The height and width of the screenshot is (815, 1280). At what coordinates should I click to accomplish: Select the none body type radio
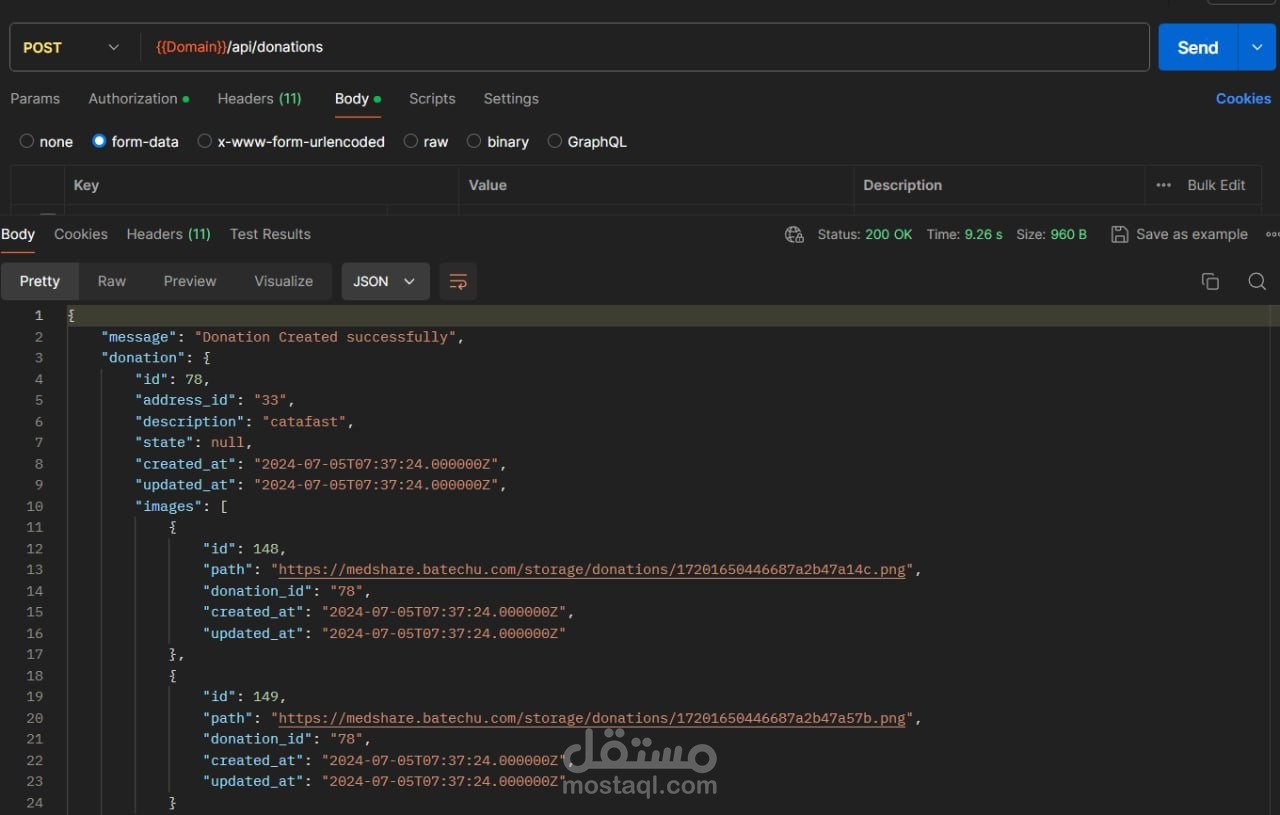(x=27, y=142)
